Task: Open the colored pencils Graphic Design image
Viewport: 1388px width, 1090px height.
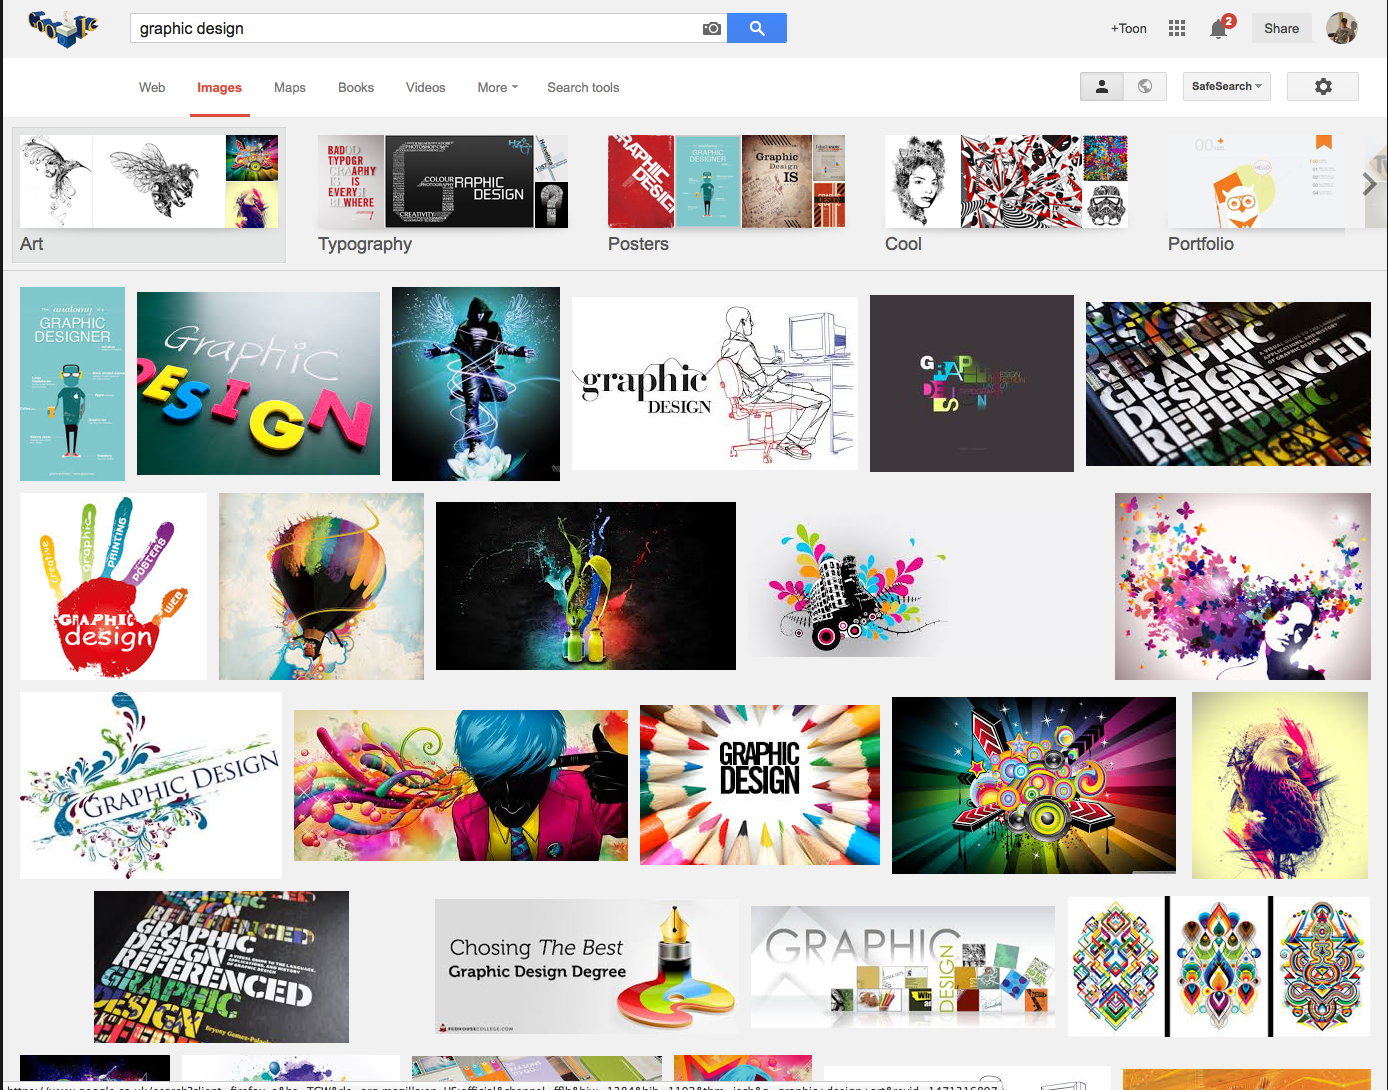Action: (x=759, y=785)
